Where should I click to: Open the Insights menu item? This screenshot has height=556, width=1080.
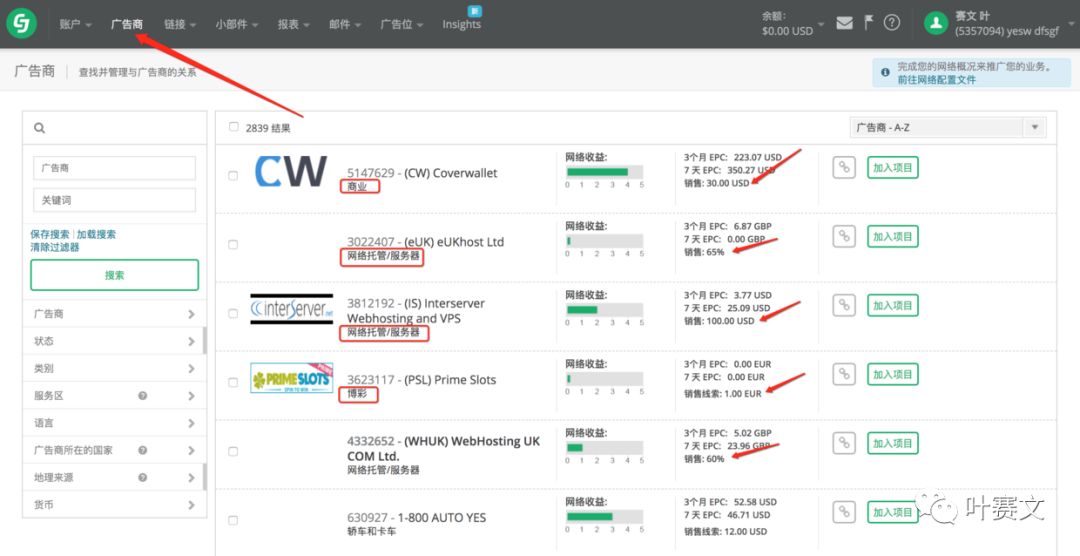coord(461,24)
